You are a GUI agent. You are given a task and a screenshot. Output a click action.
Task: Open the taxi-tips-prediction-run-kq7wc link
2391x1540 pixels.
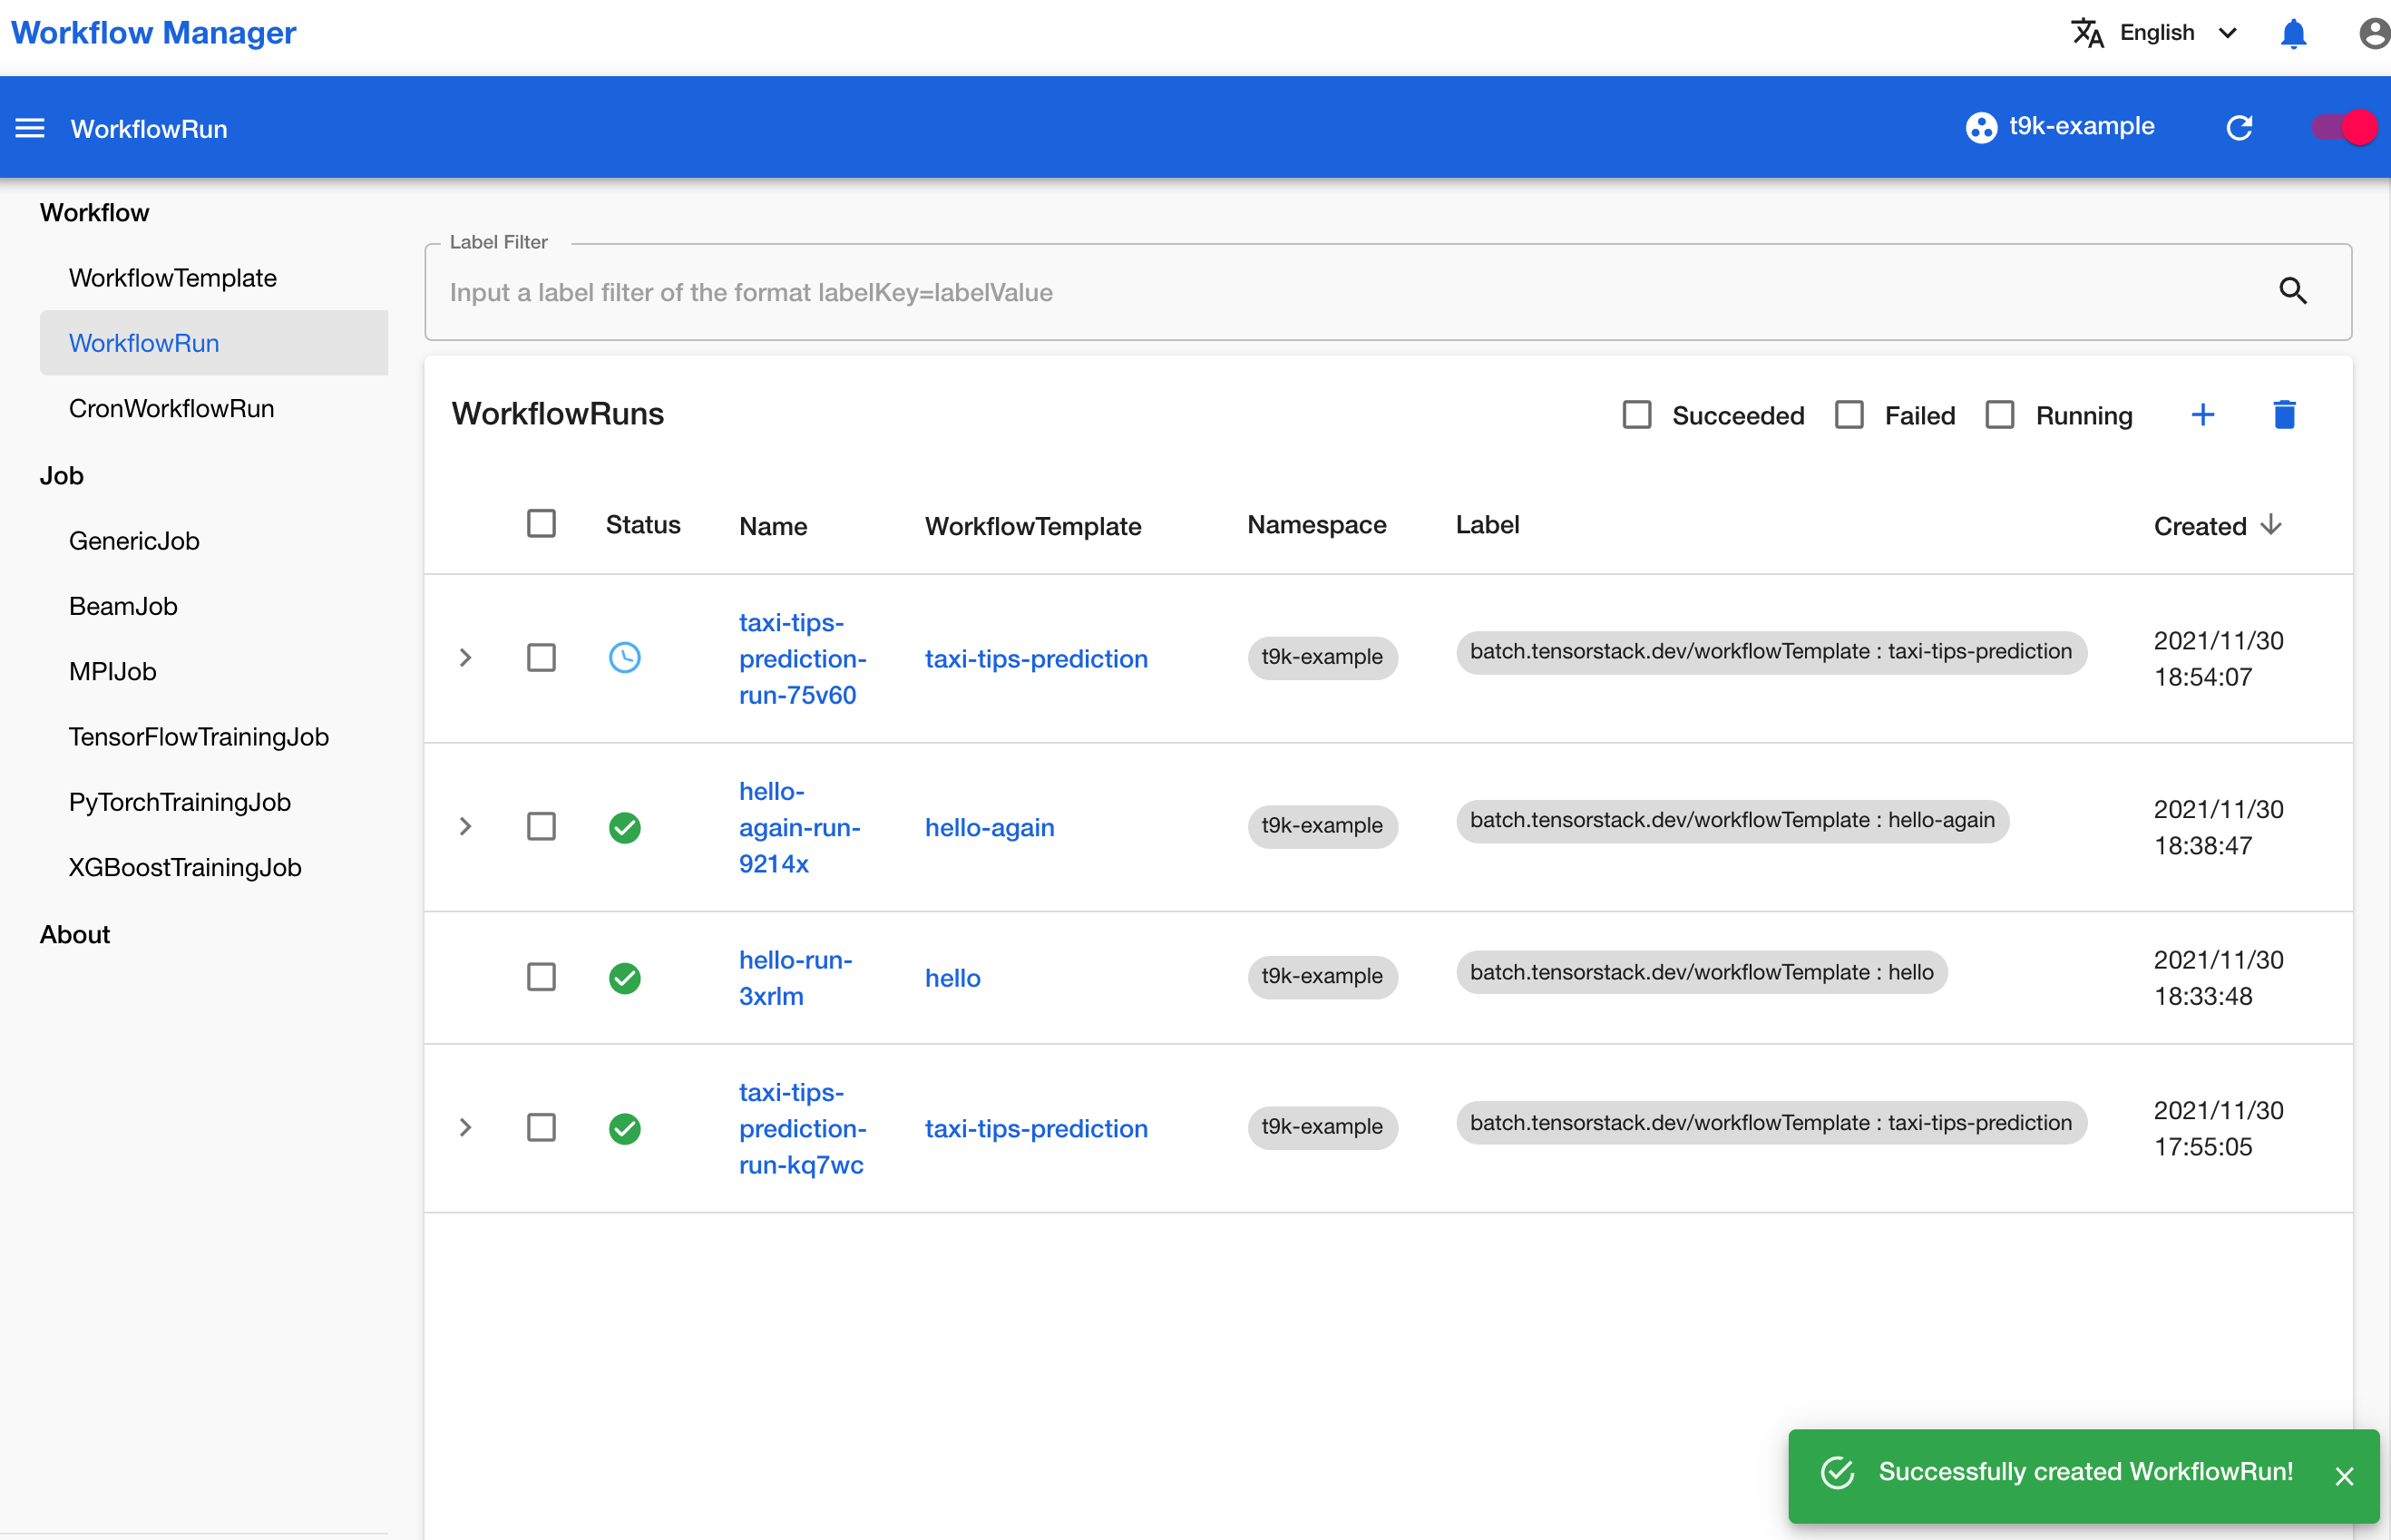pos(802,1128)
